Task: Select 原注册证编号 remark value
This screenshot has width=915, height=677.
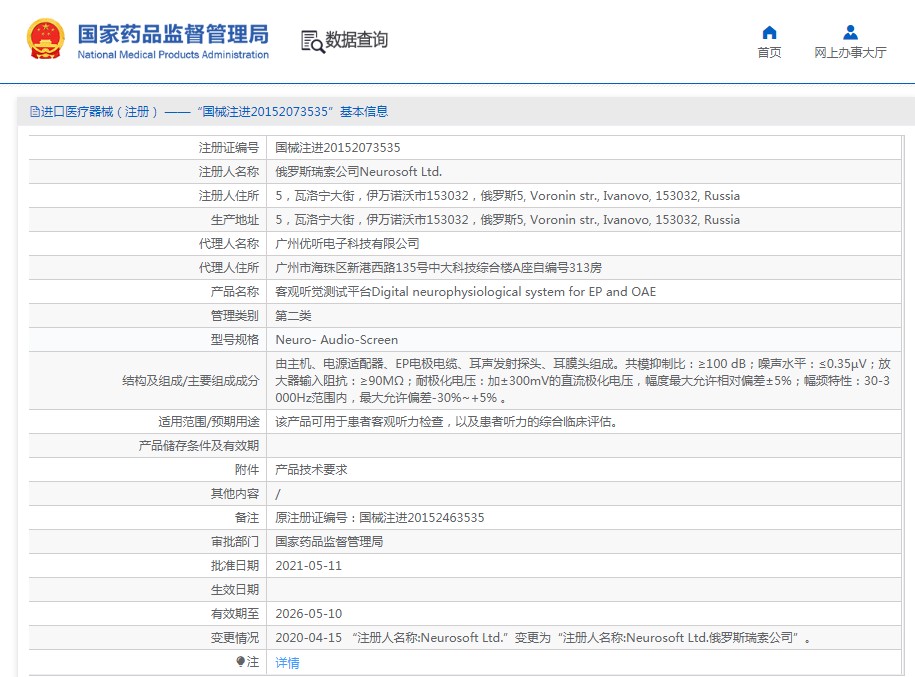Action: point(380,518)
